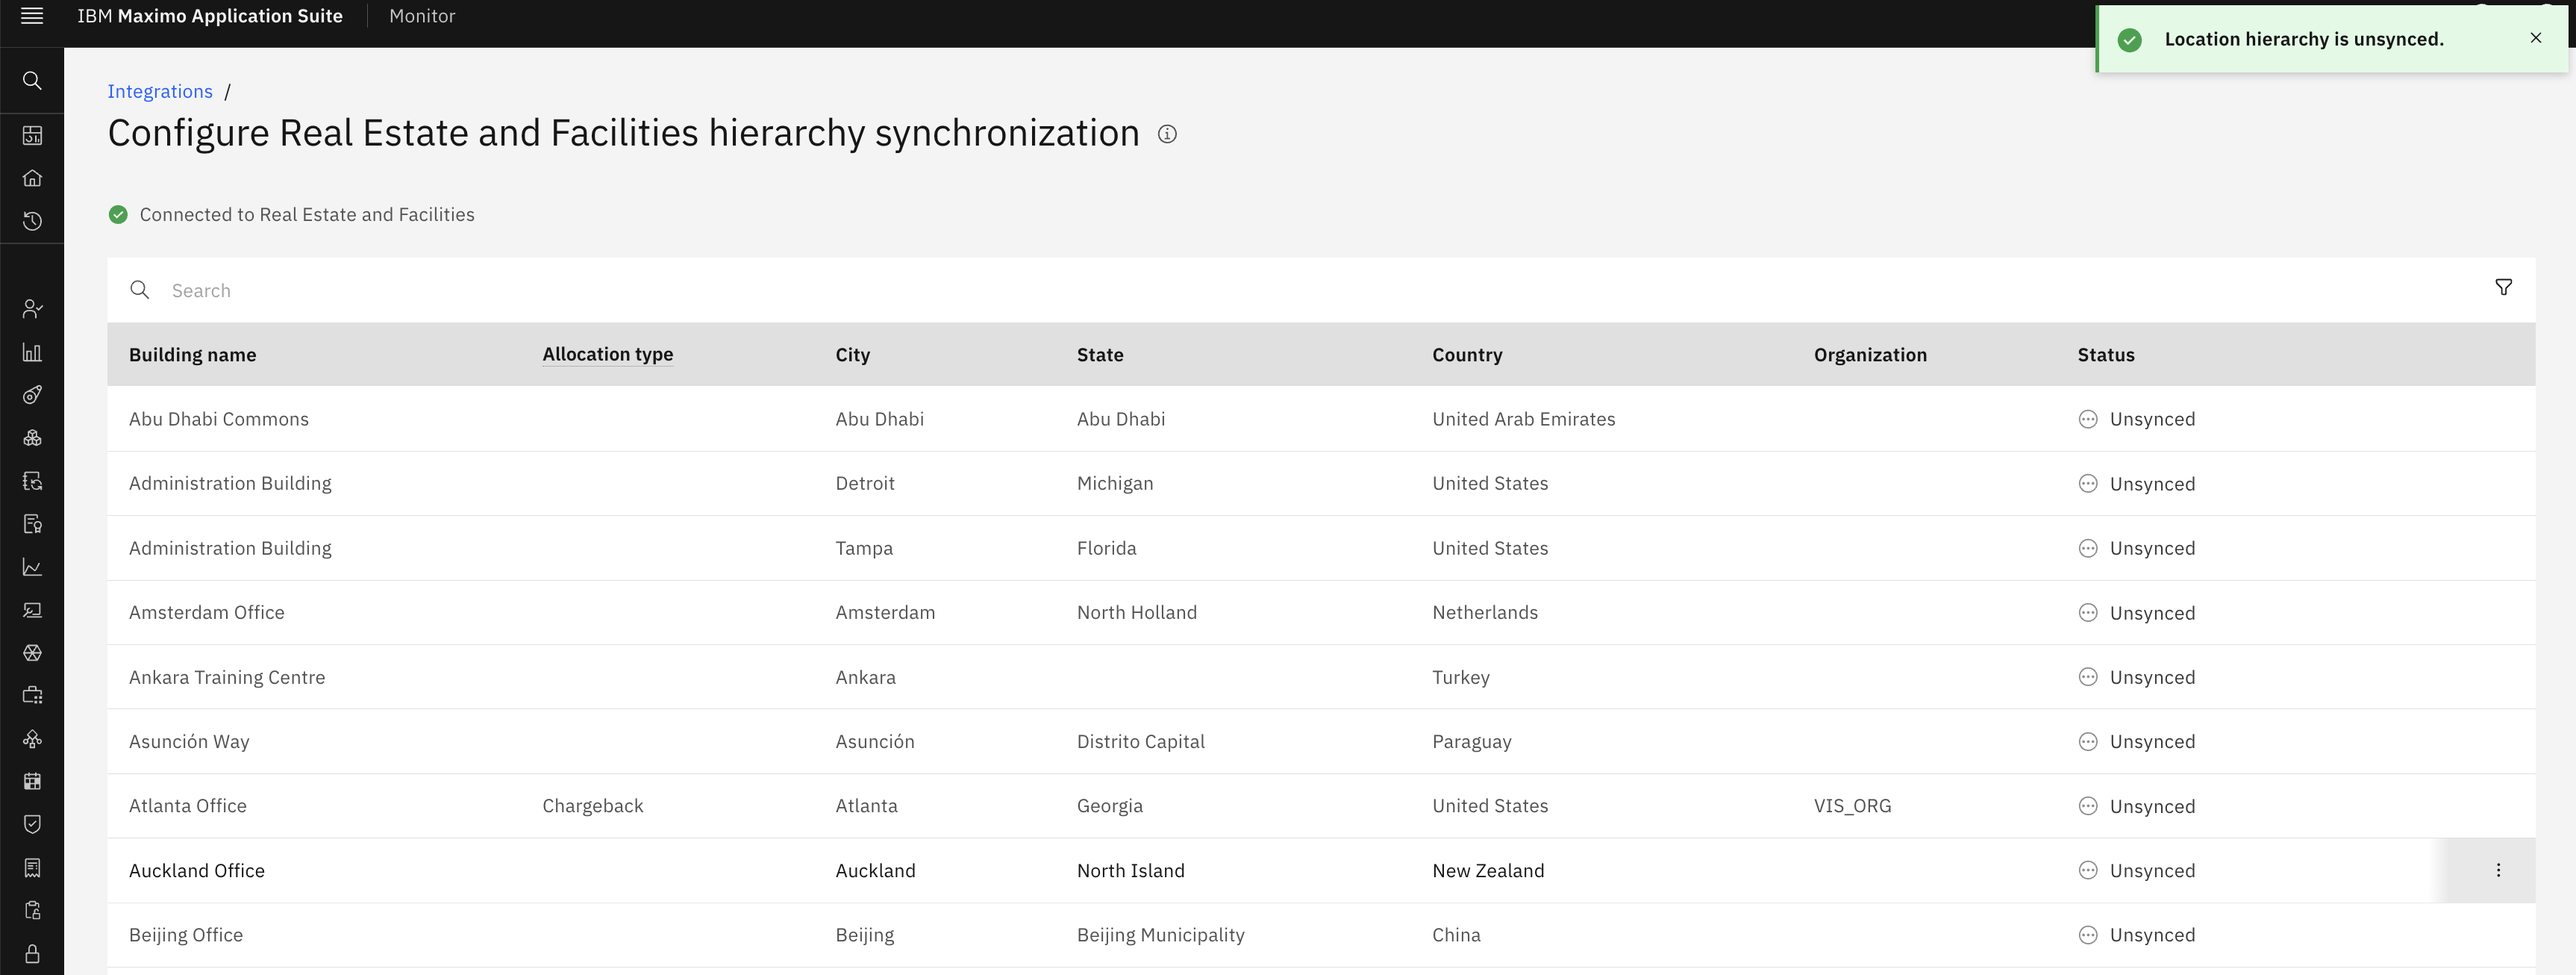Click Chargeback allocation type in Atlanta row

(x=592, y=806)
